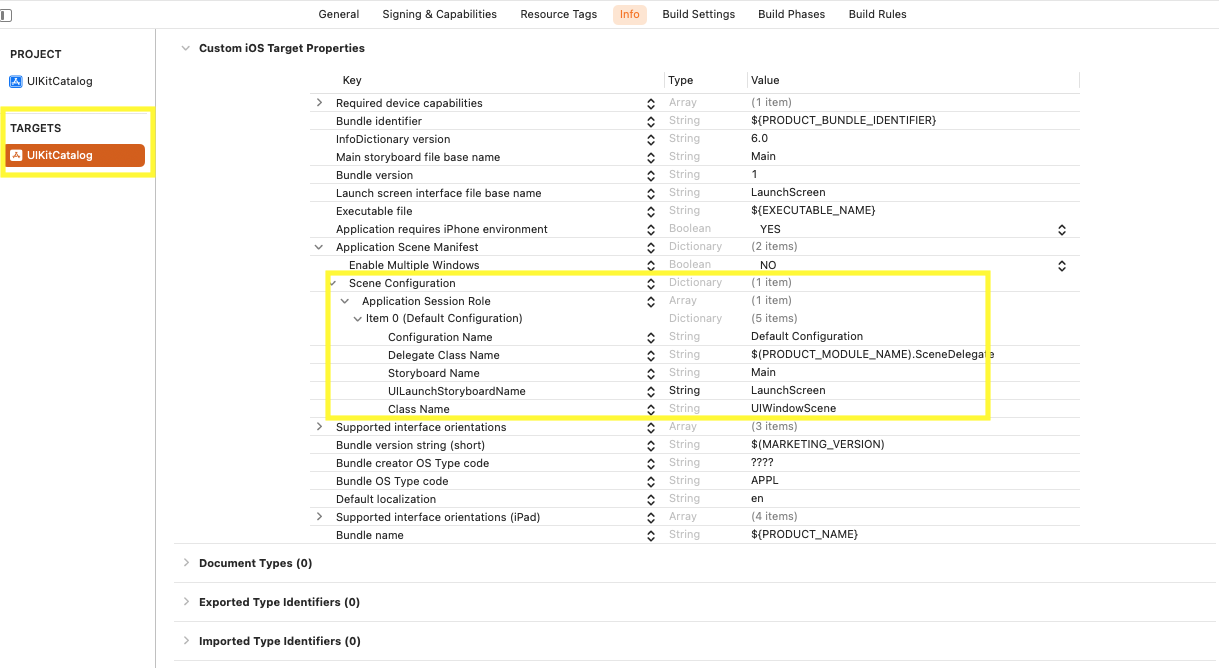Viewport: 1219px width, 668px height.
Task: Select the APPL value
Action: pos(765,481)
